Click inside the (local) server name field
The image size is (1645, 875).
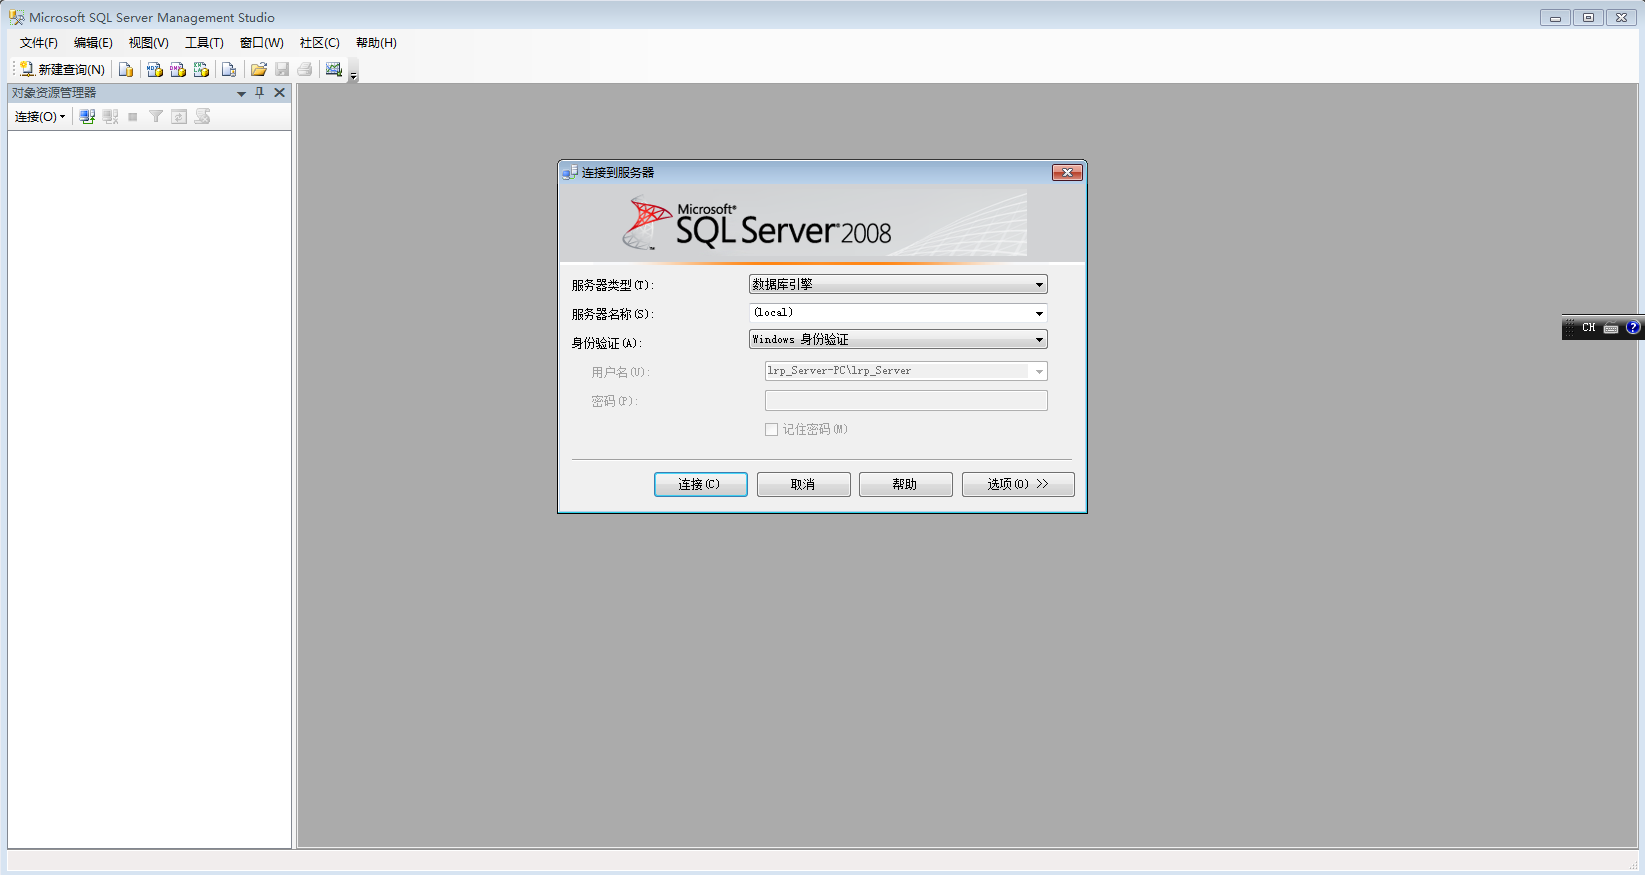coord(890,313)
